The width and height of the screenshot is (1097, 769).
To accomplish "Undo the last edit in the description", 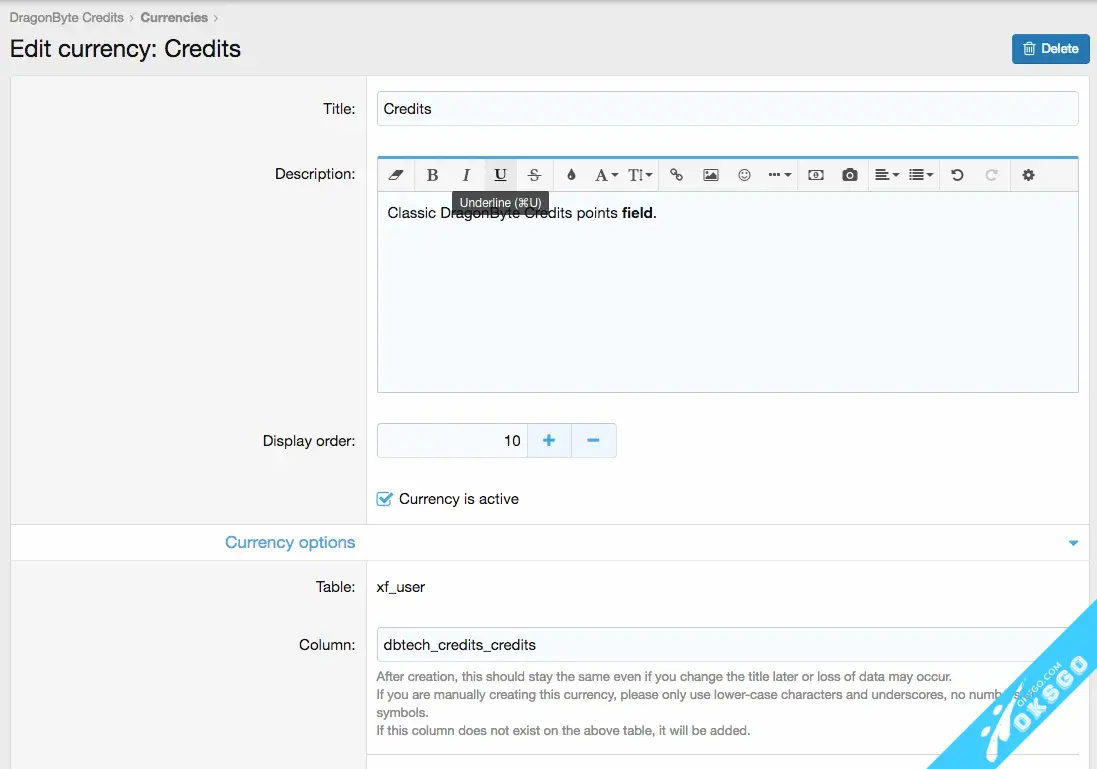I will pyautogui.click(x=957, y=175).
